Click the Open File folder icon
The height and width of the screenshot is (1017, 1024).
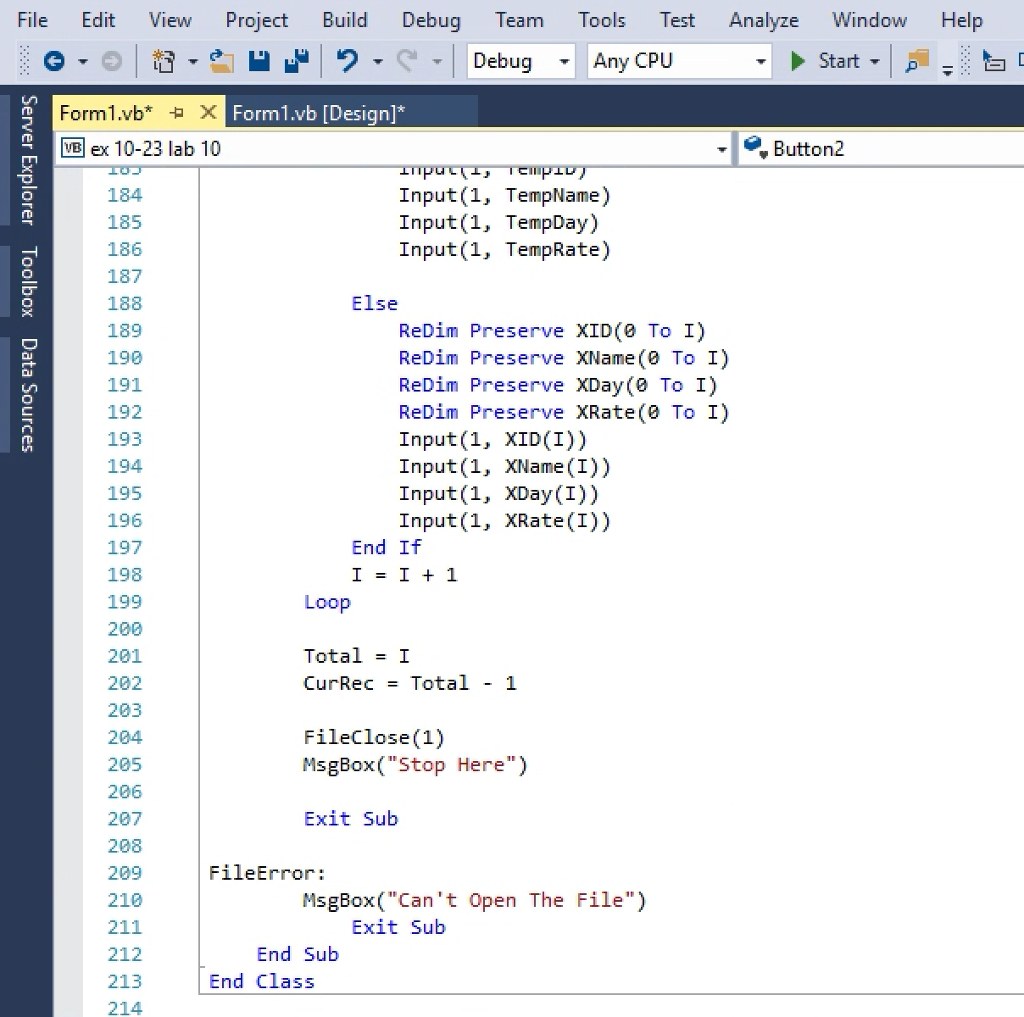(221, 62)
